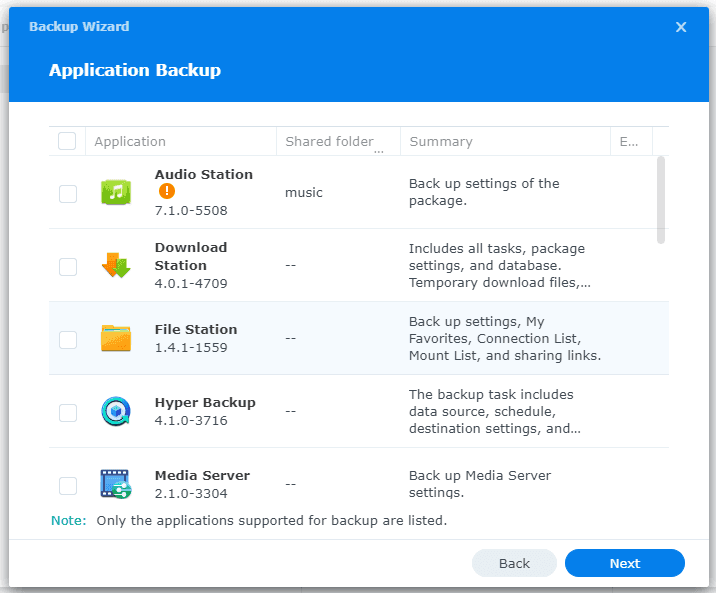Select the Hyper Backup checkbox
Viewport: 716px width, 593px height.
point(68,412)
